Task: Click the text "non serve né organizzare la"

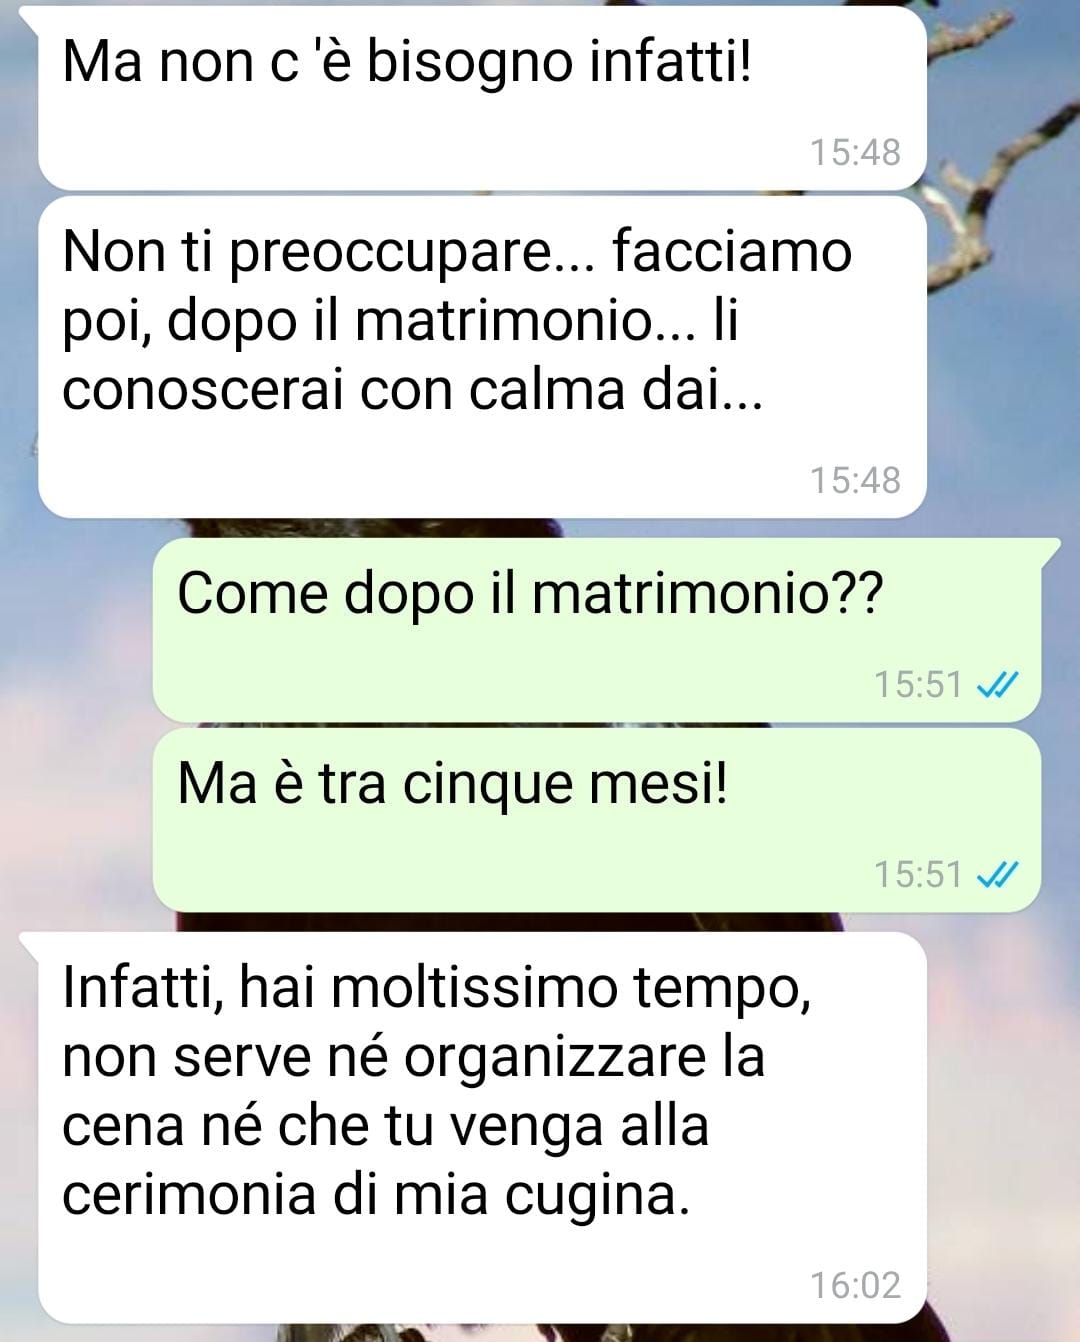Action: click(413, 1056)
